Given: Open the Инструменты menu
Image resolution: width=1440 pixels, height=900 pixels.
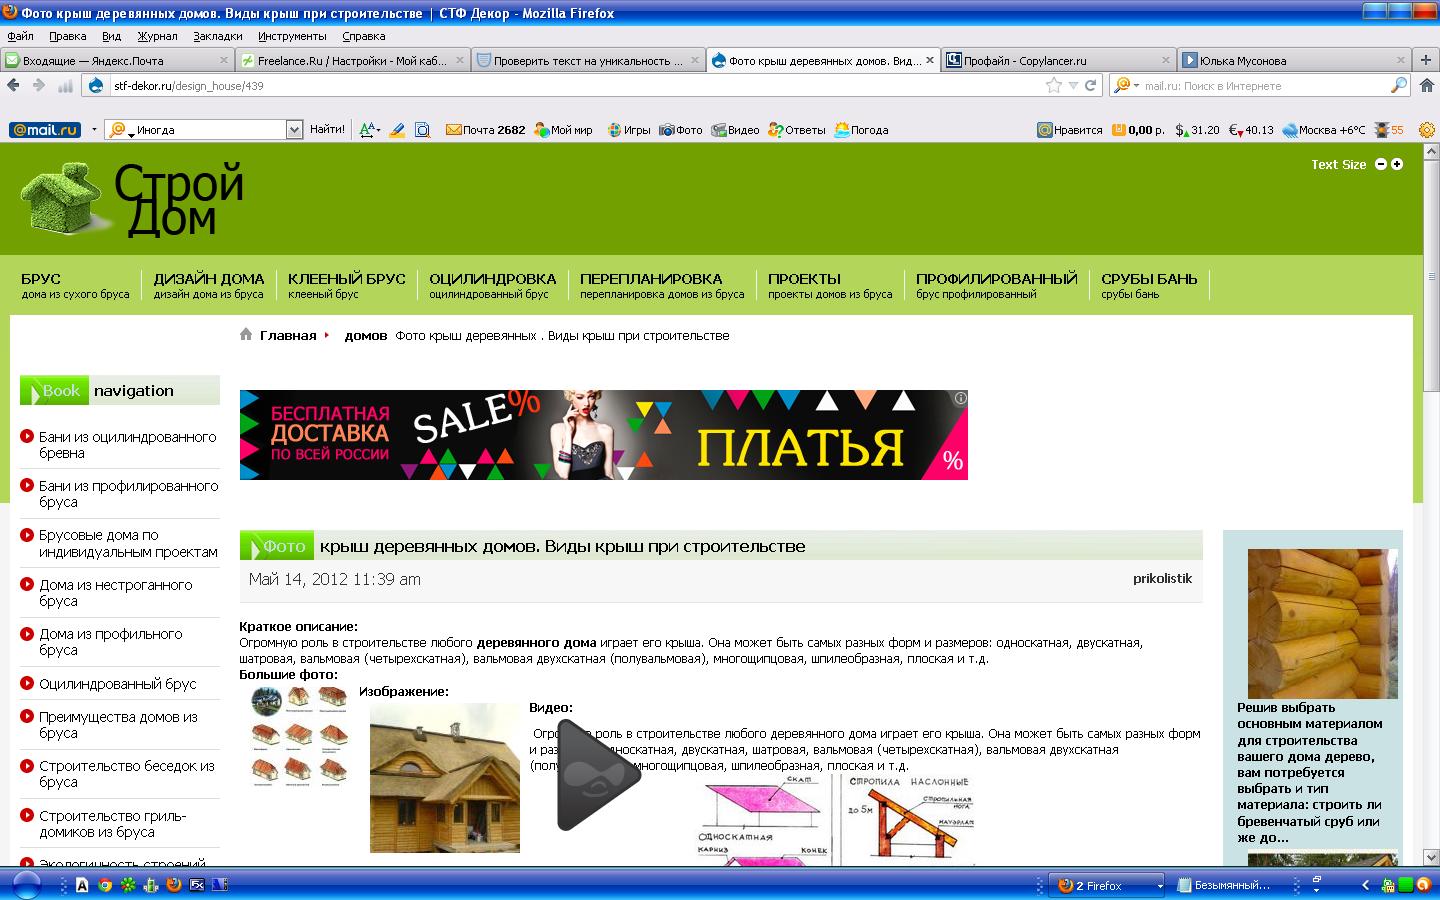Looking at the screenshot, I should (292, 36).
